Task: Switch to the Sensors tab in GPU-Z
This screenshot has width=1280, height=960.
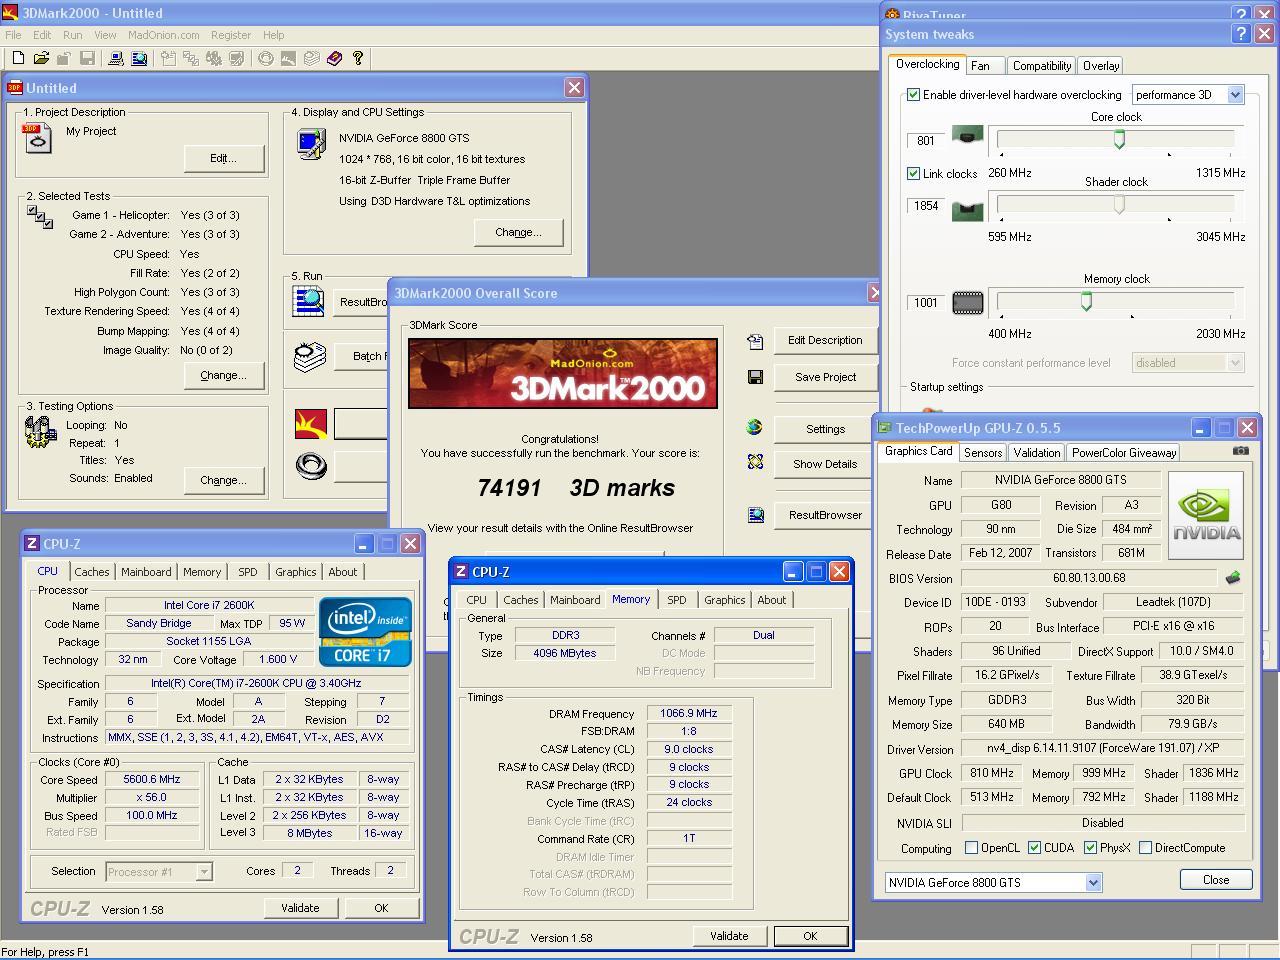Action: (x=983, y=453)
